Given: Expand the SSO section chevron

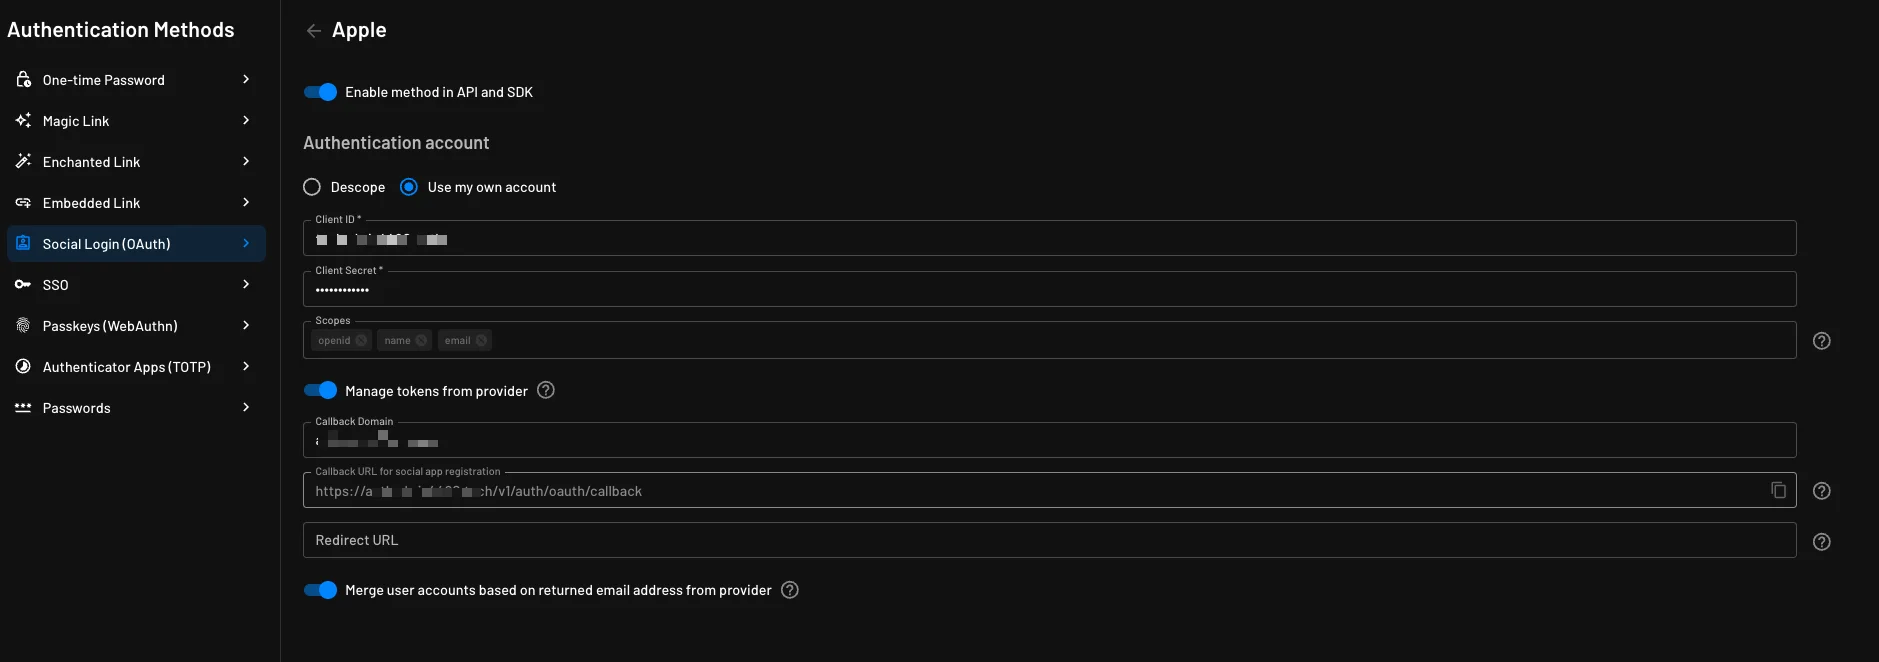Looking at the screenshot, I should 246,285.
